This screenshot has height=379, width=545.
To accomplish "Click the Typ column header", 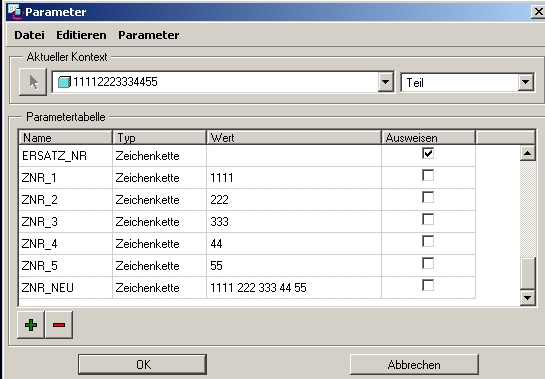I will click(x=160, y=138).
